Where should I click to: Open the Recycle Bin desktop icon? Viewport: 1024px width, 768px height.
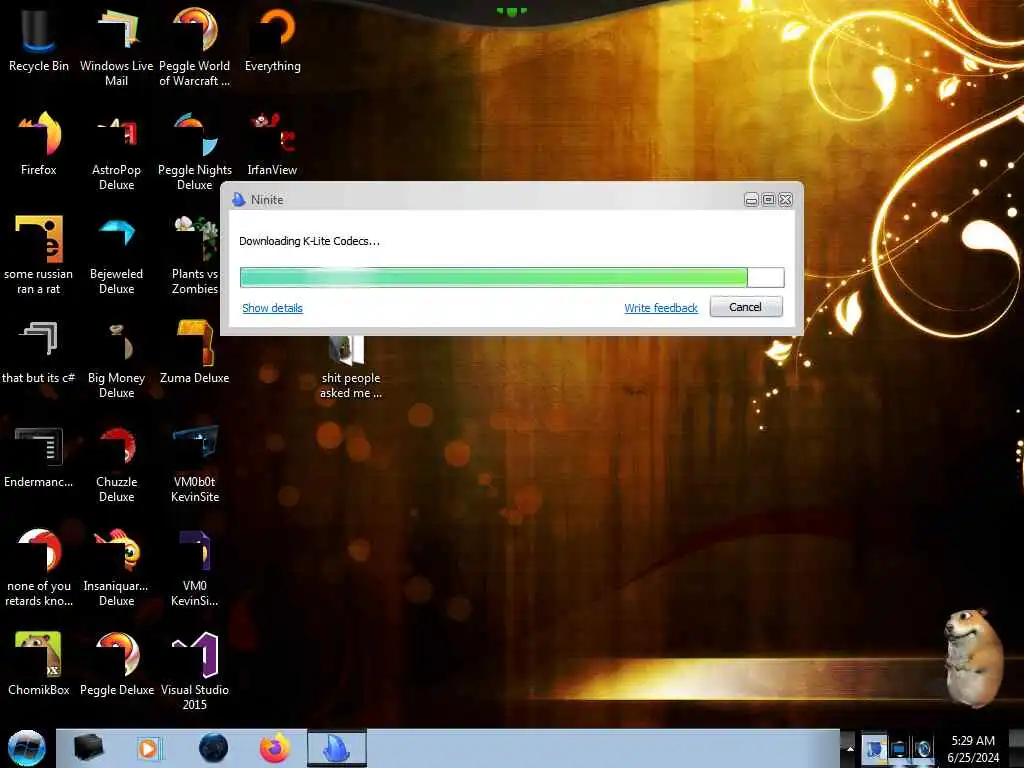pyautogui.click(x=38, y=40)
